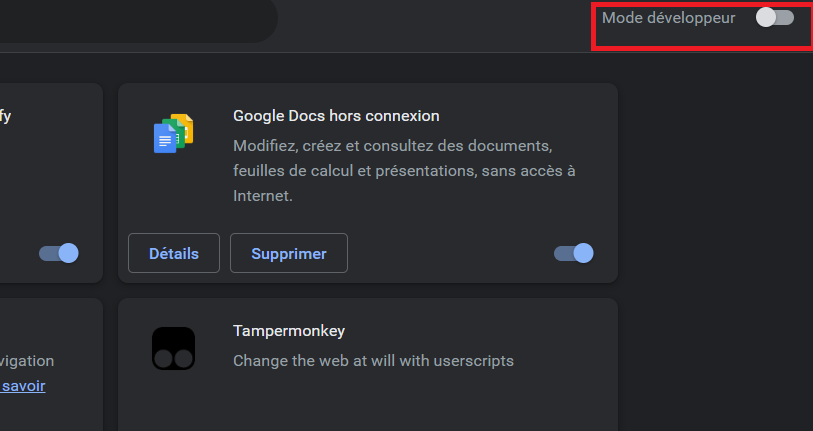Click the card title ending in "fy"
The height and width of the screenshot is (431, 813).
5,116
